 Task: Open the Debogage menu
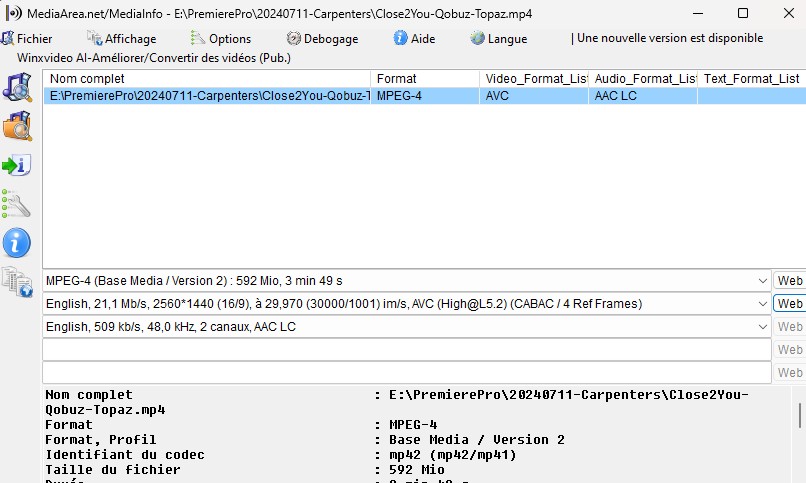[x=323, y=39]
